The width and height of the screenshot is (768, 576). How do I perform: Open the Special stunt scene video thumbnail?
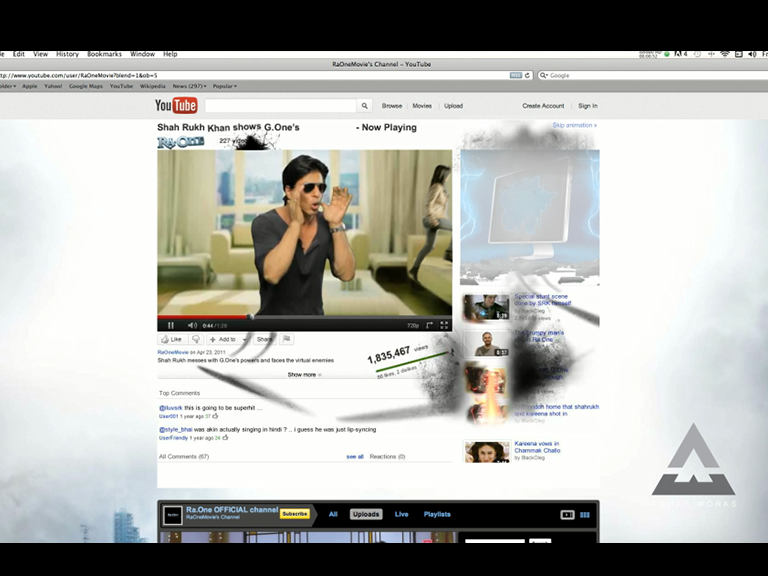[486, 307]
